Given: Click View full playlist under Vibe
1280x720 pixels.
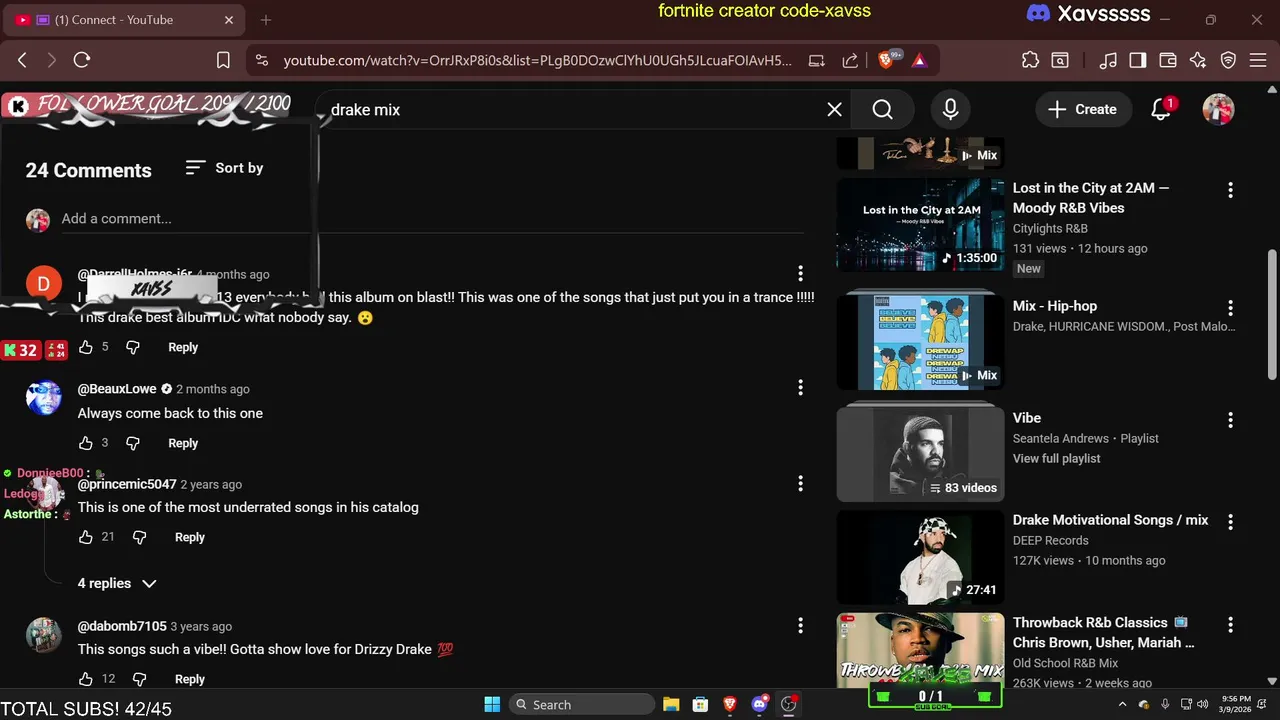Looking at the screenshot, I should tap(1056, 458).
